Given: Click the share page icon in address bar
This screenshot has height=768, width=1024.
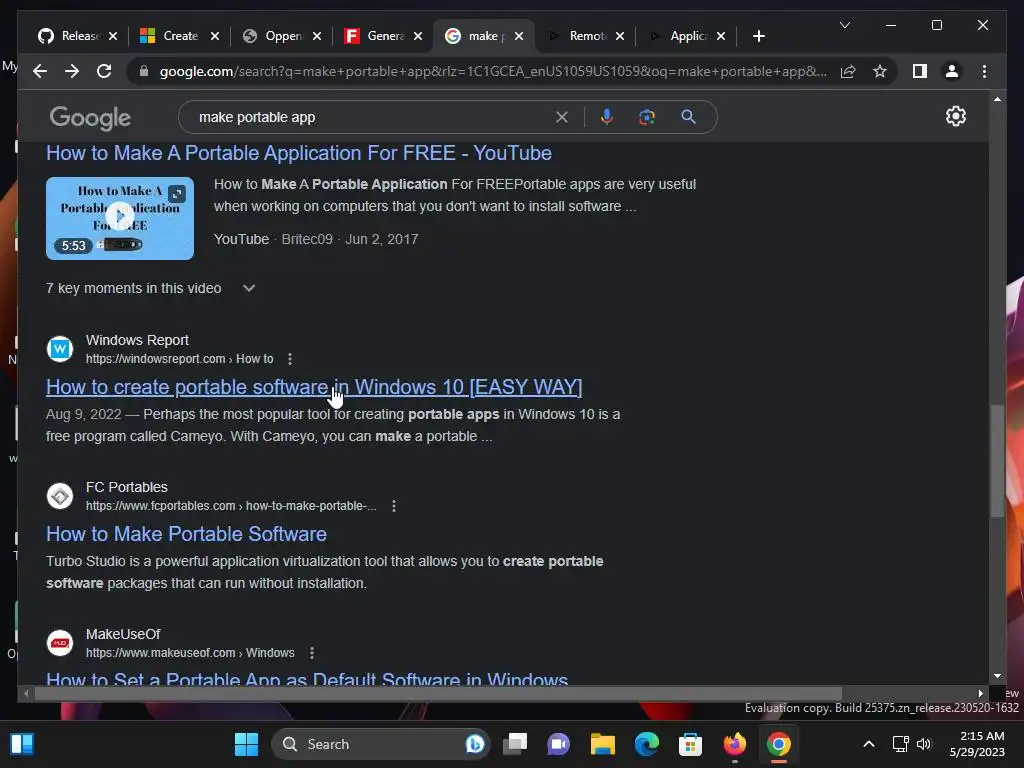Looking at the screenshot, I should coord(848,71).
